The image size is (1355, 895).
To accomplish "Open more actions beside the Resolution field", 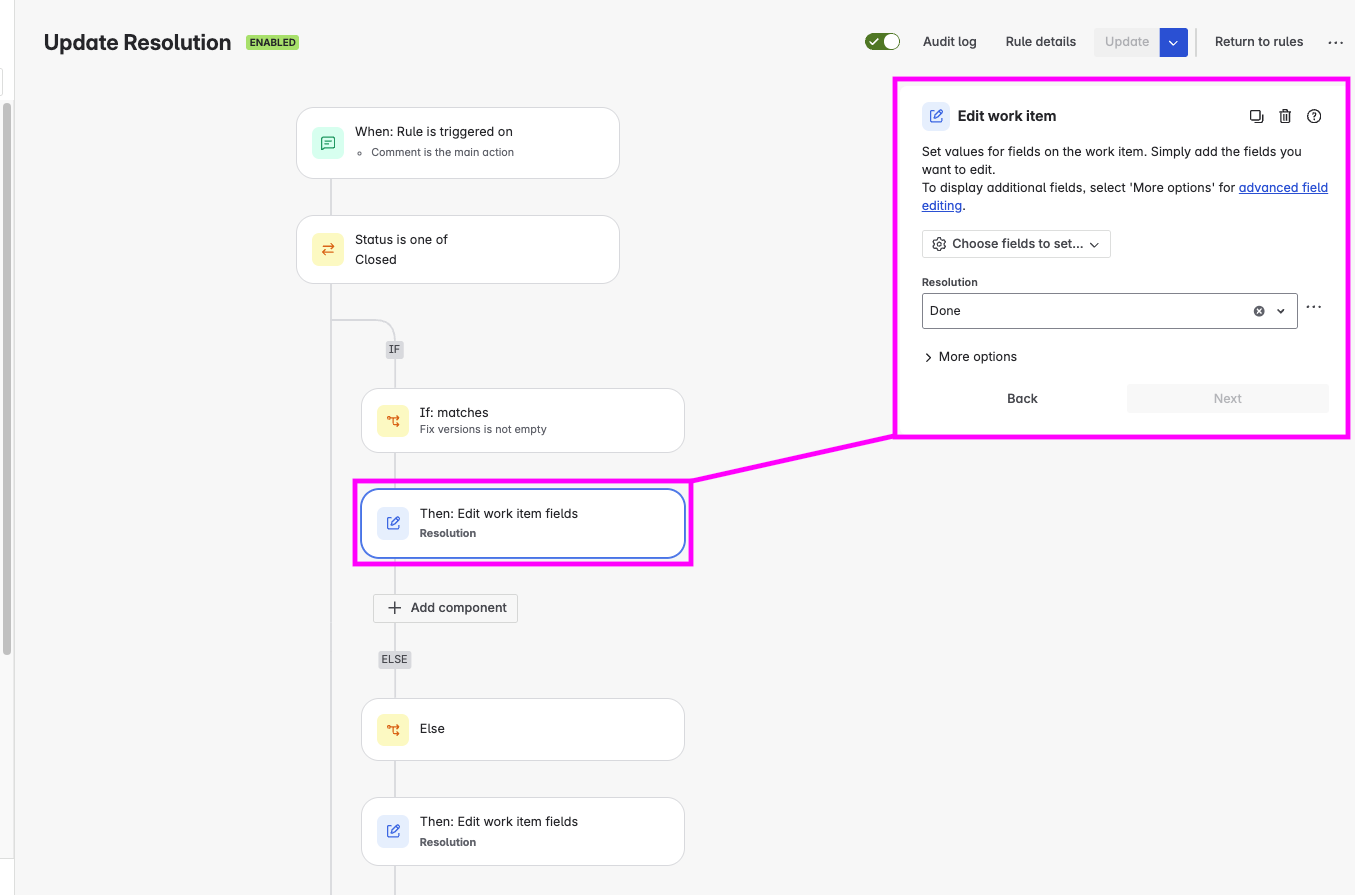I will pos(1314,308).
